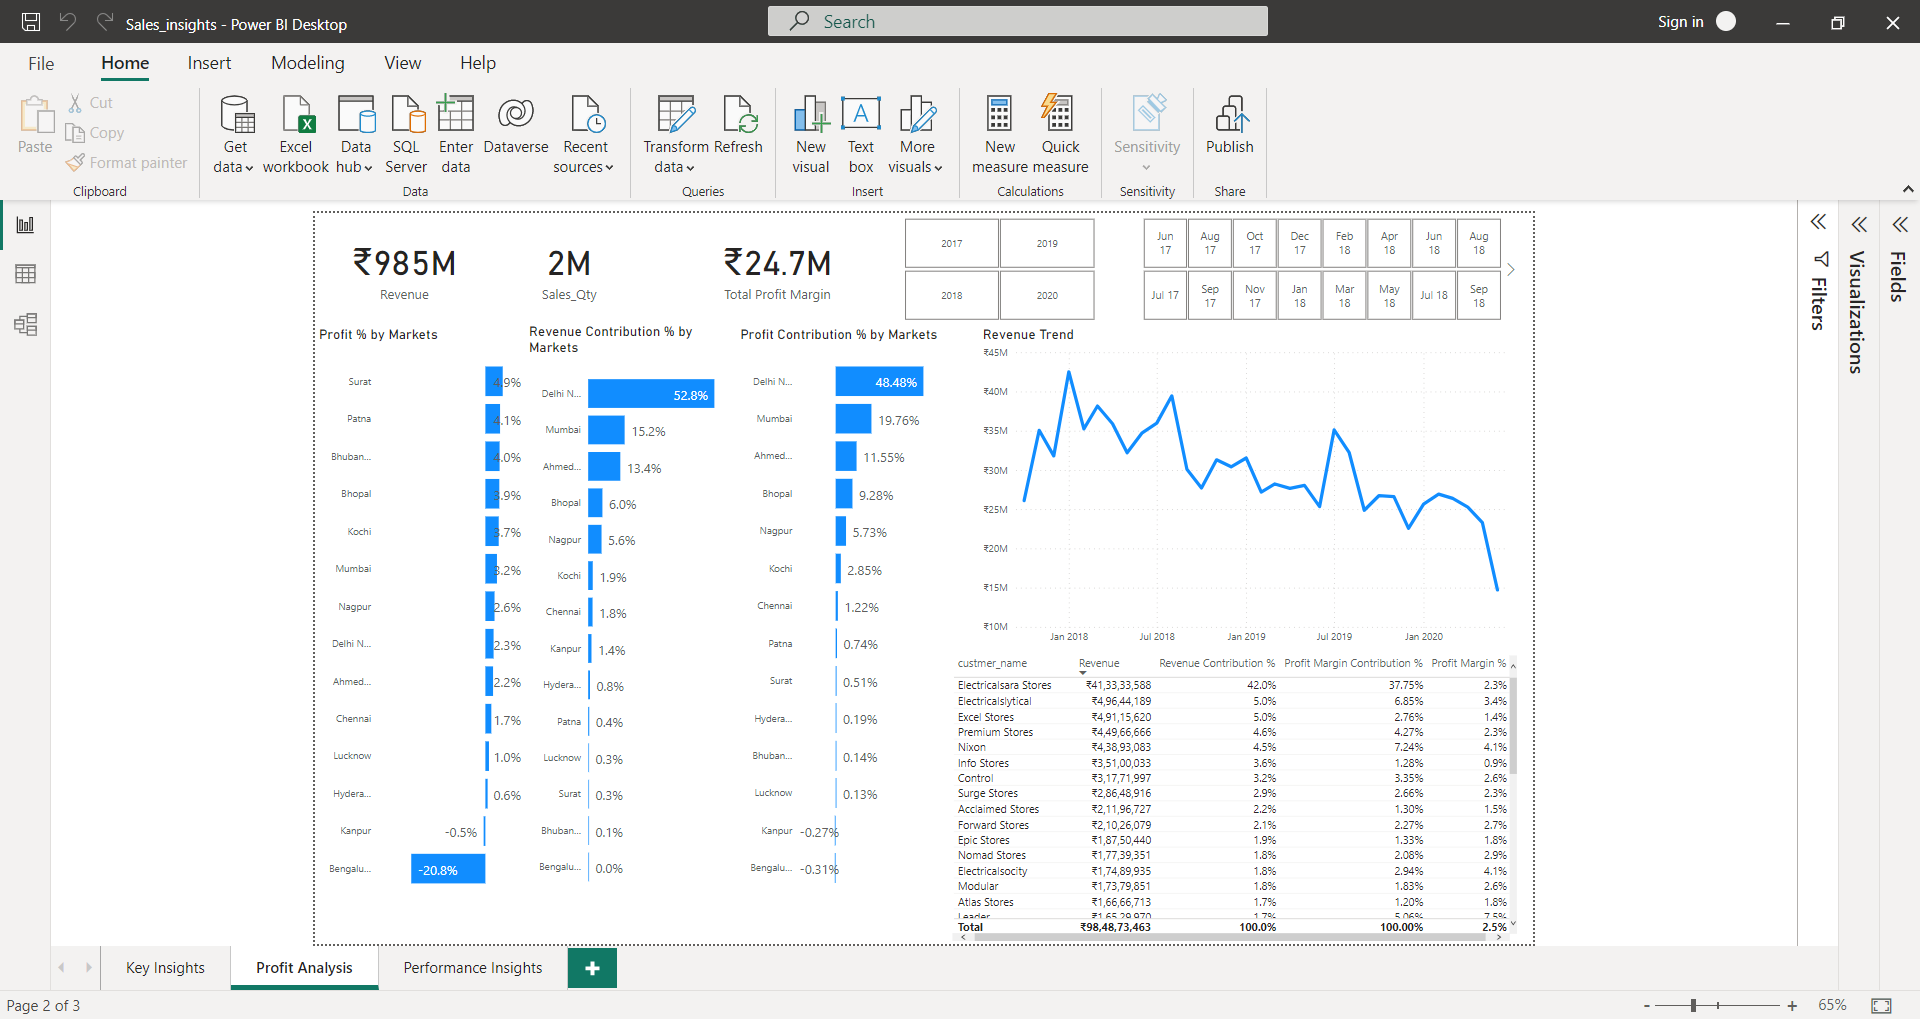
Task: Switch to the Performance Insights page tab
Action: point(472,967)
